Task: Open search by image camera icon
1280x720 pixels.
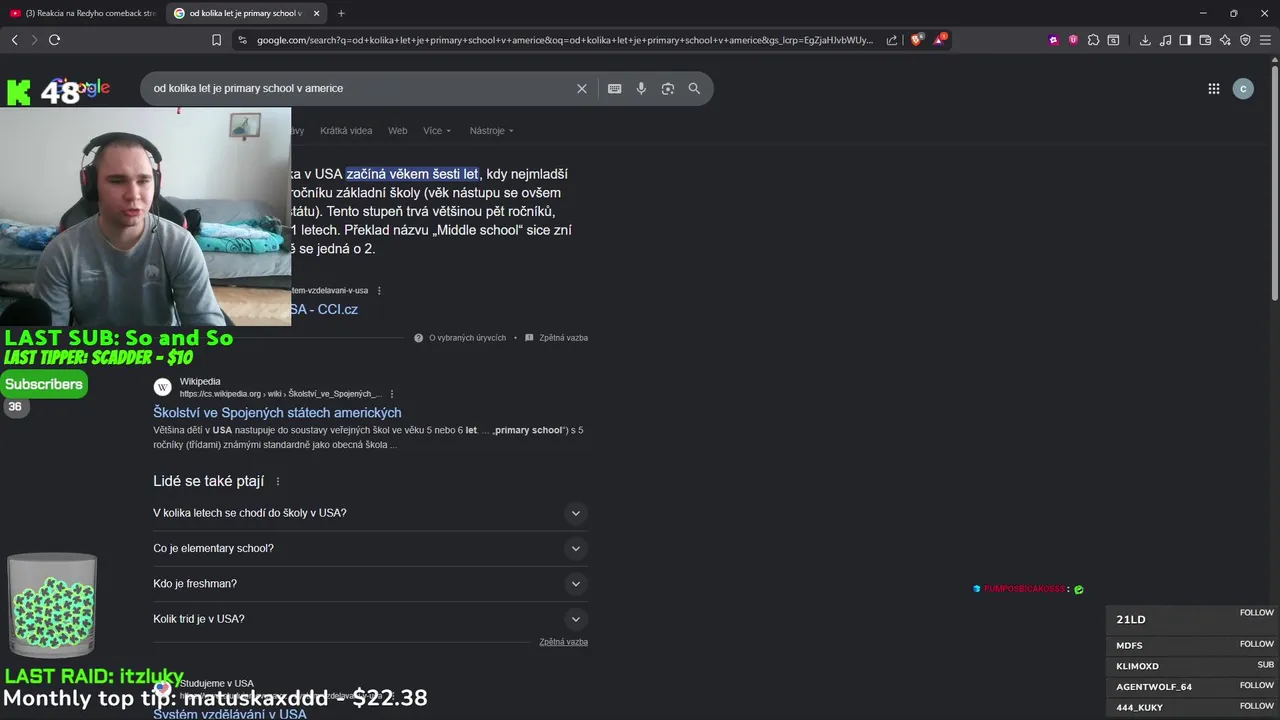Action: (x=668, y=88)
